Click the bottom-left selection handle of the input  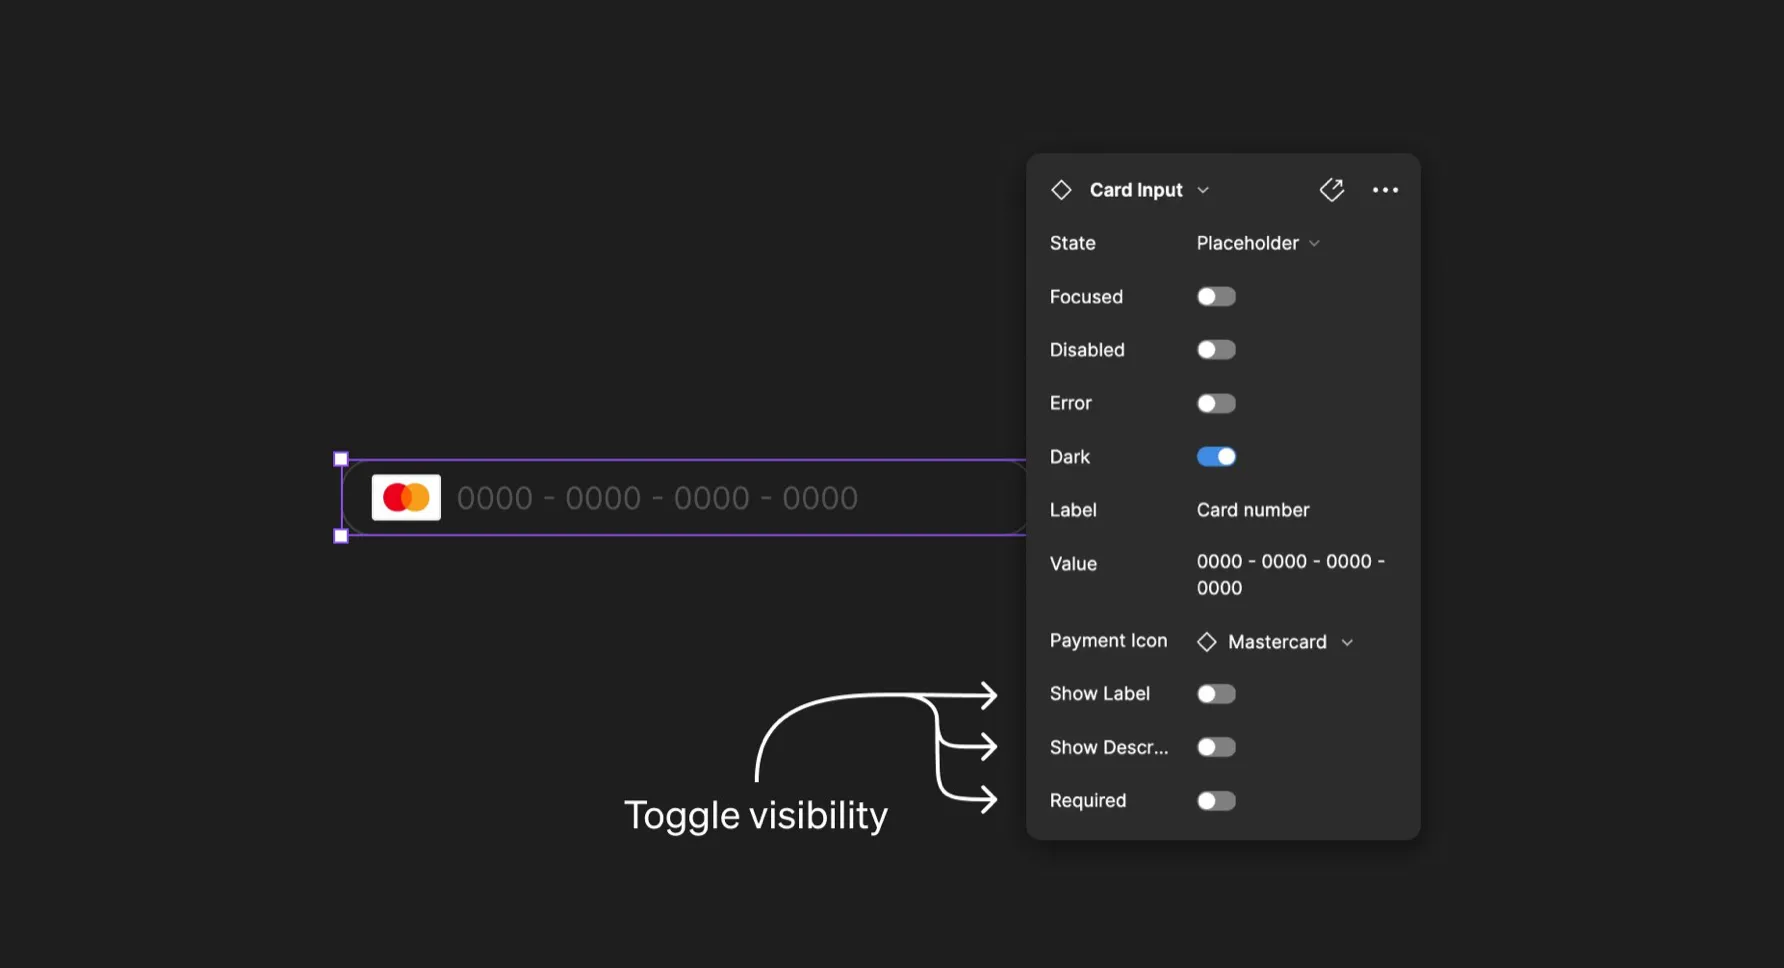point(341,536)
